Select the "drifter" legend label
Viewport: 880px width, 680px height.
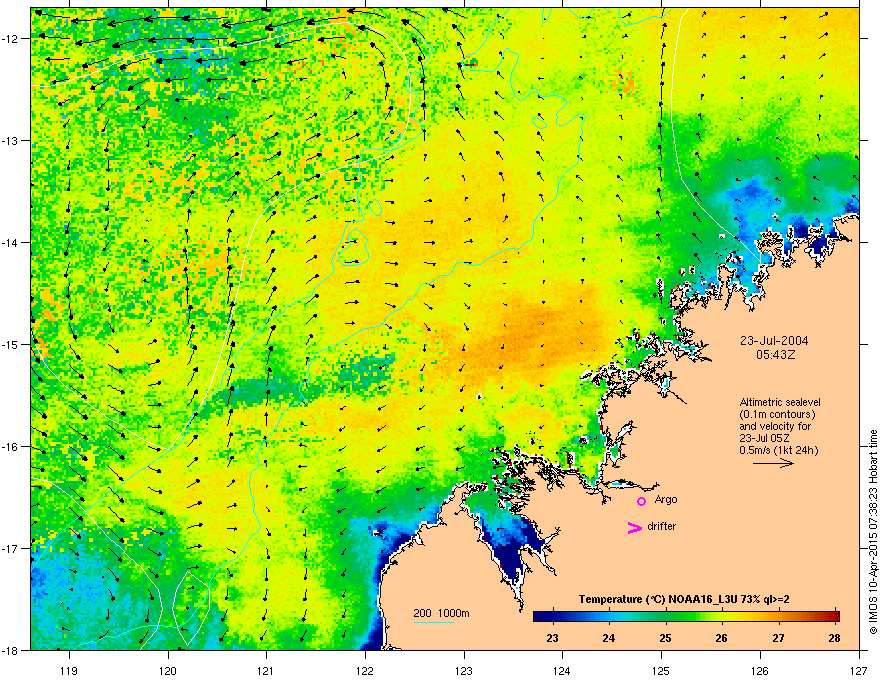[662, 526]
